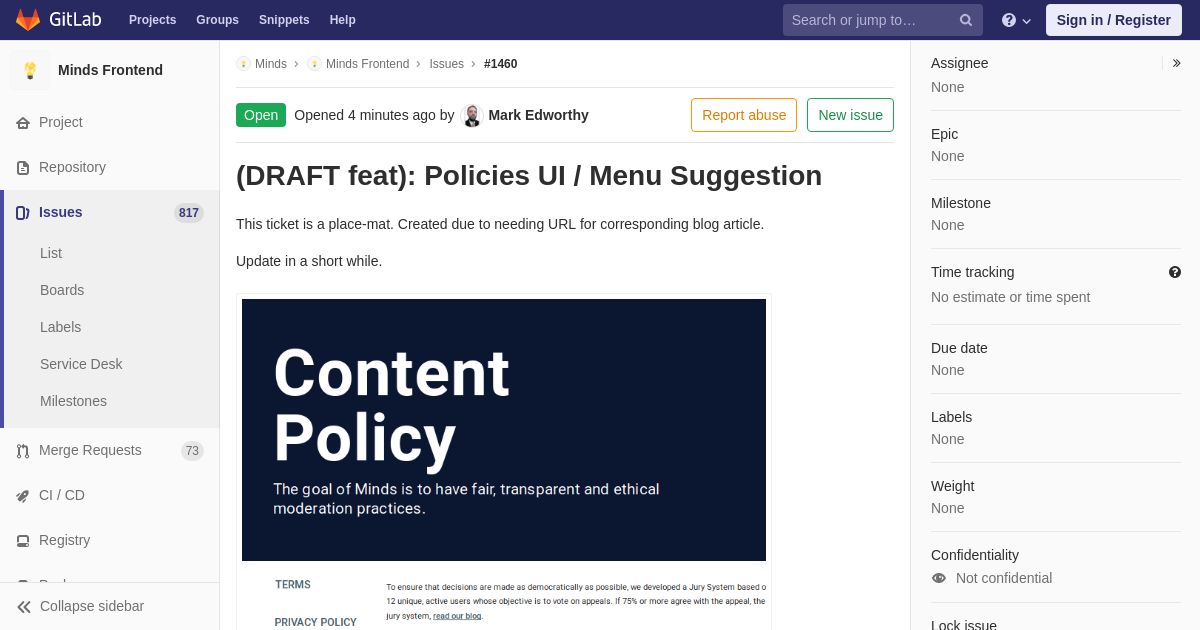Click the Repository file icon

23,168
